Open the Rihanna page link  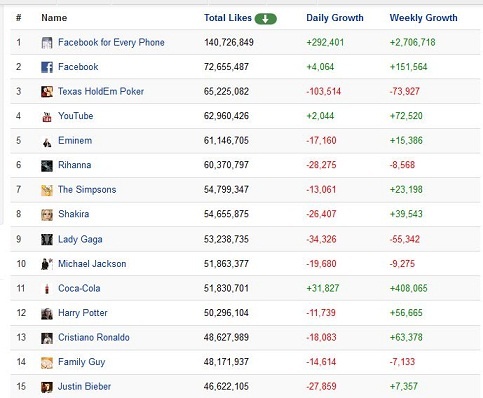(x=75, y=165)
